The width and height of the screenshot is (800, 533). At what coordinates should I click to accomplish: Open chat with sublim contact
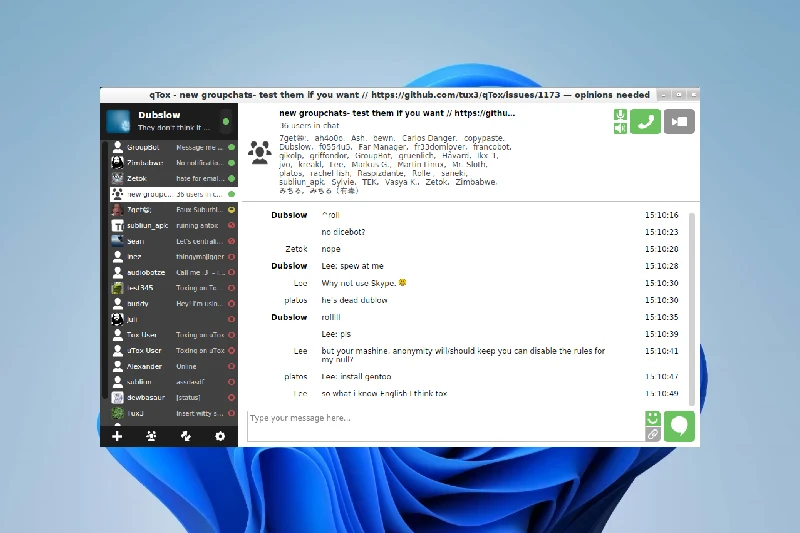[x=173, y=382]
